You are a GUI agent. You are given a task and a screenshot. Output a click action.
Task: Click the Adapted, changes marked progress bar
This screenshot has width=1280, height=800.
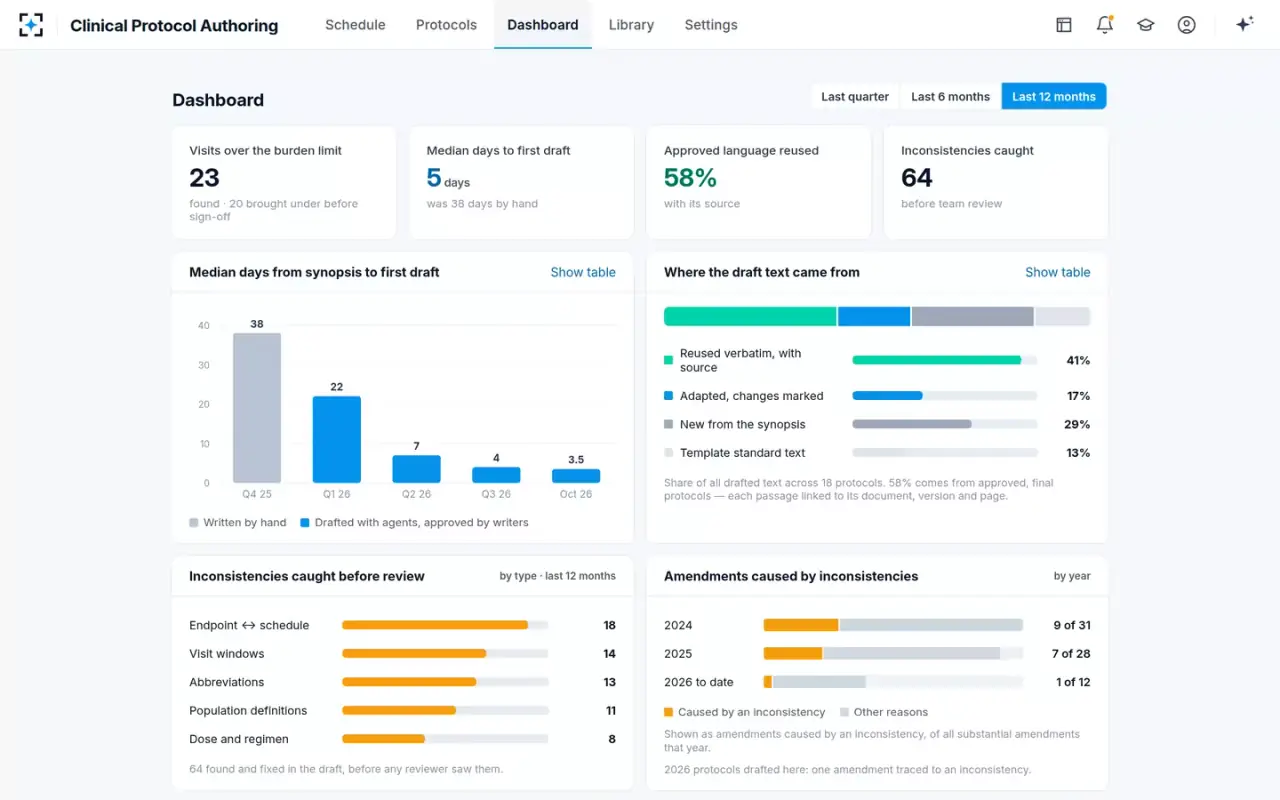click(944, 396)
